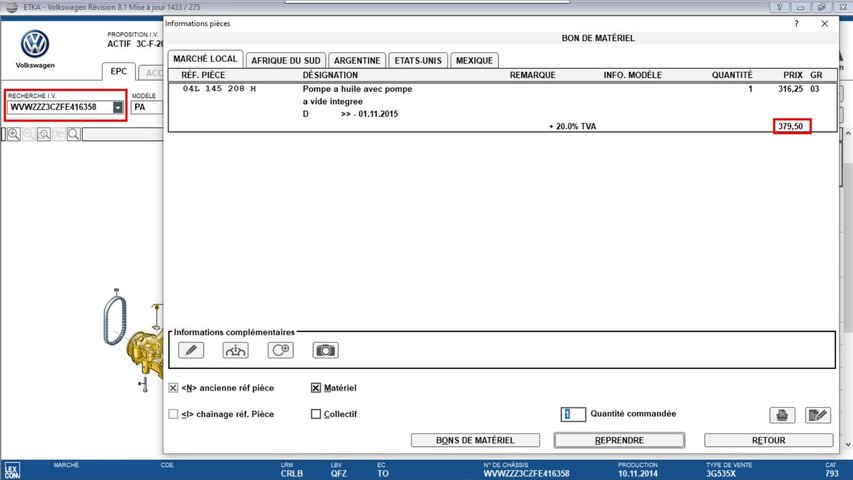853x480 pixels.
Task: Click the type de vente 3G535X
Action: click(721, 473)
